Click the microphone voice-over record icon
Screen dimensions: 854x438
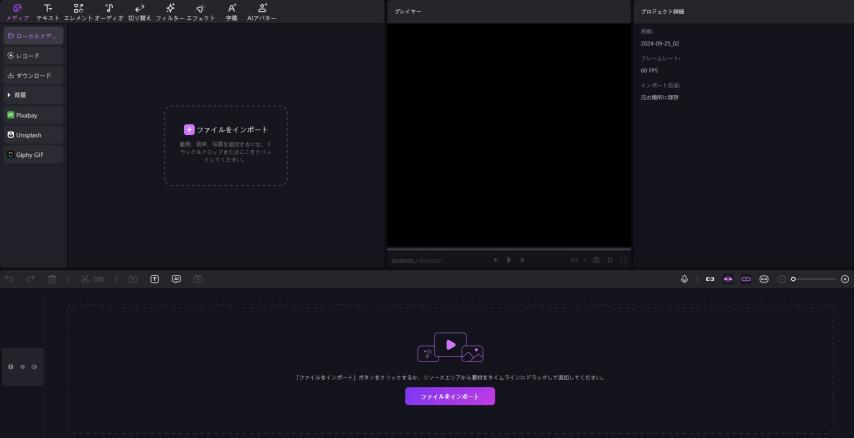point(684,279)
